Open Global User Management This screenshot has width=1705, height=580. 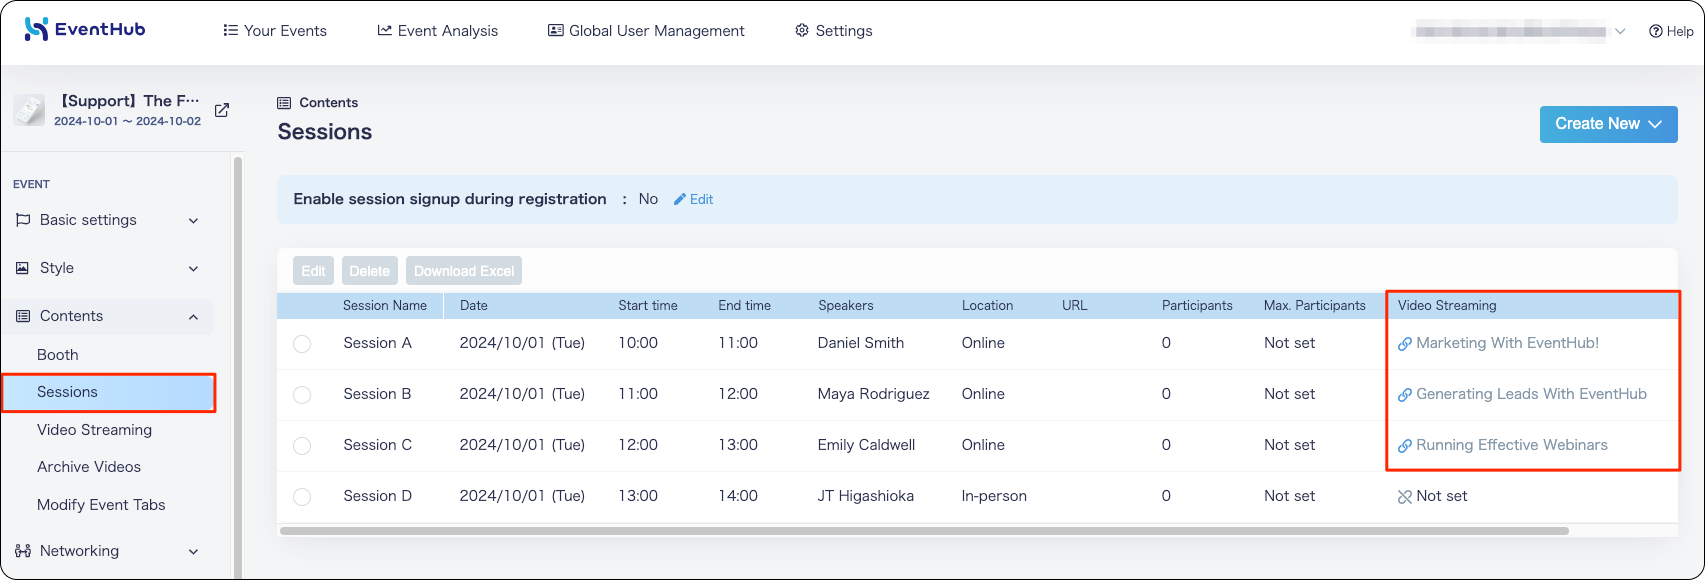click(x=646, y=31)
